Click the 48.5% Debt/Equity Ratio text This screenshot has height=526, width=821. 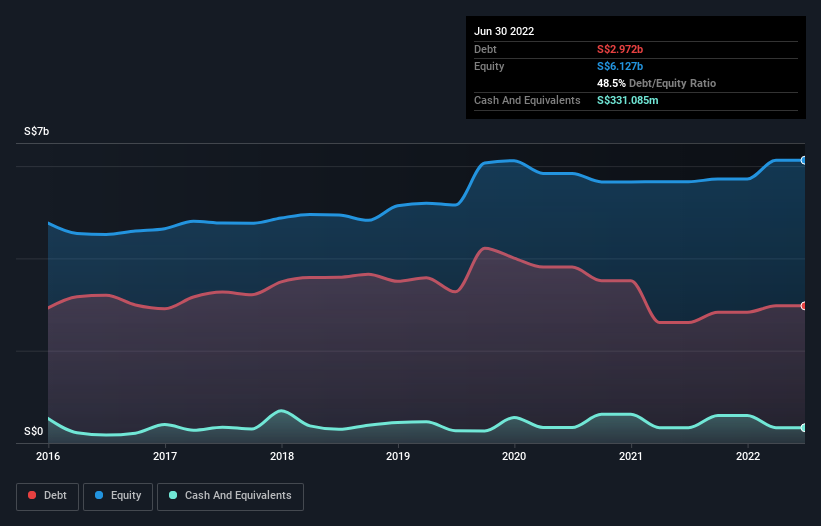(x=657, y=83)
